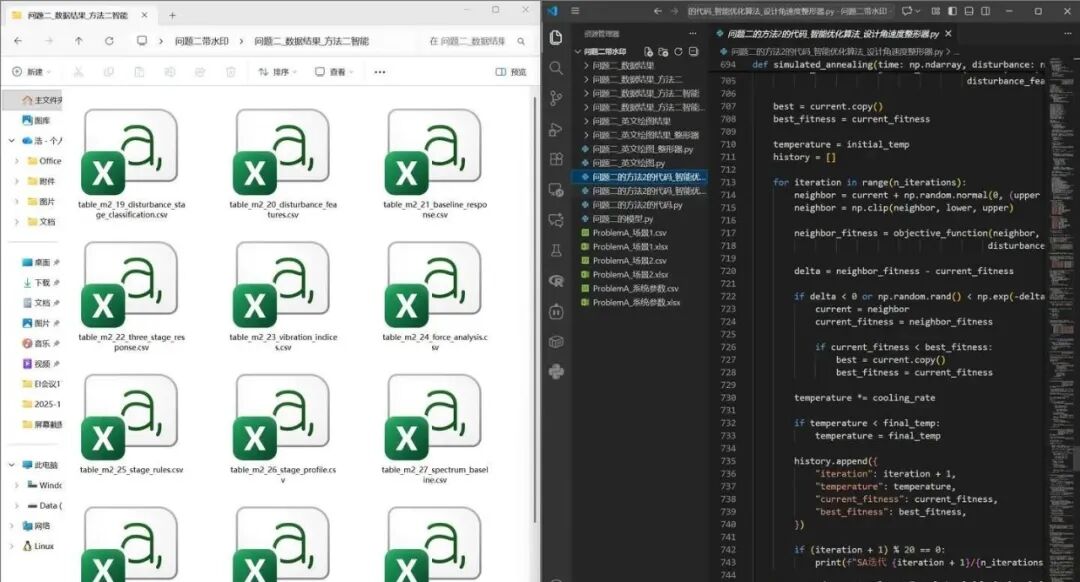Click Copy icon in File Explorer toolbar
This screenshot has width=1080, height=582.
pyautogui.click(x=108, y=72)
